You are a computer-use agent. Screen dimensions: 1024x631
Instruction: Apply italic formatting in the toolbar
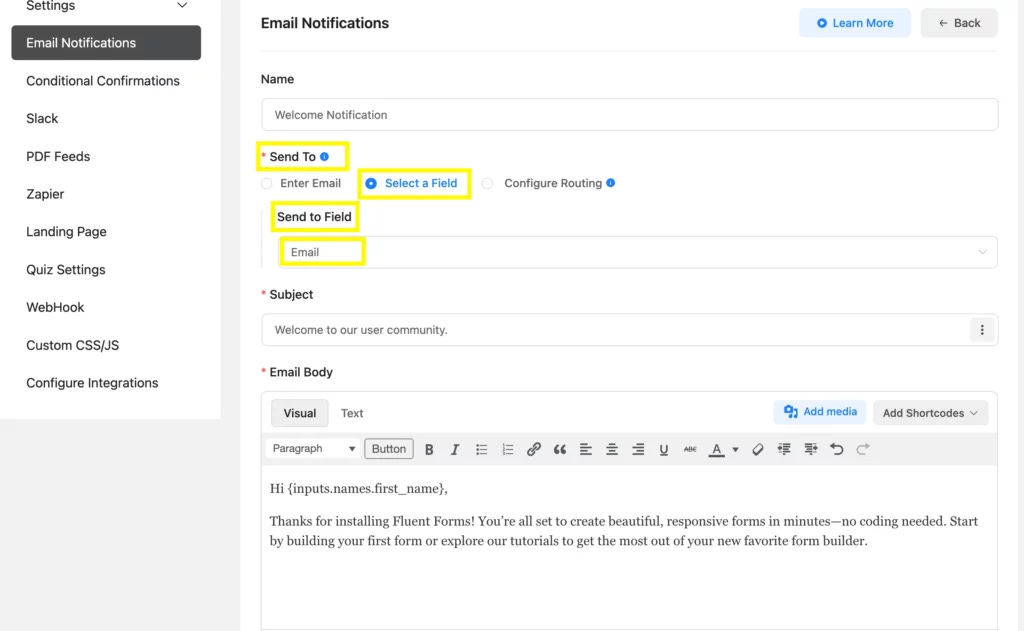pos(455,449)
